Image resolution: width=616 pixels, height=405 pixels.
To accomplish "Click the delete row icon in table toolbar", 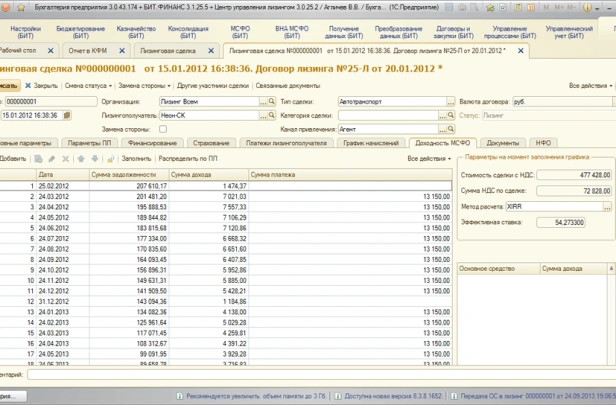I will click(x=67, y=159).
